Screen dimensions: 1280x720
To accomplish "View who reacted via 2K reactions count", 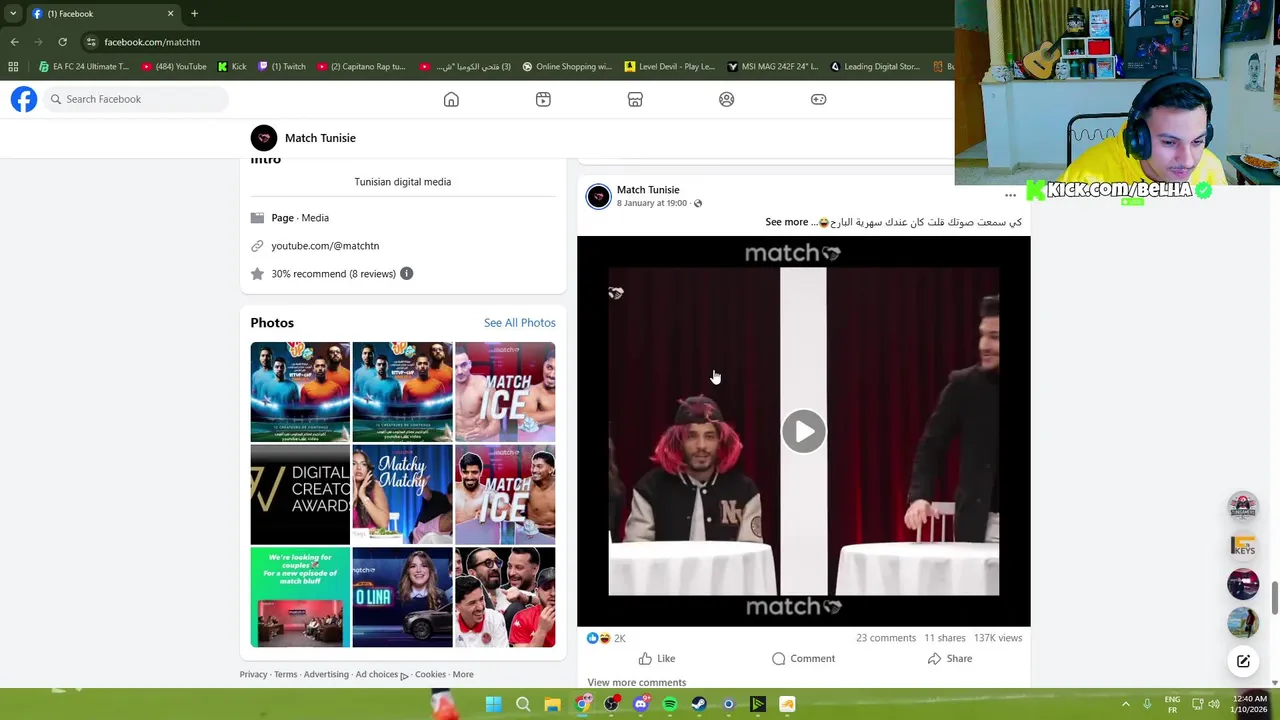I will (x=620, y=638).
